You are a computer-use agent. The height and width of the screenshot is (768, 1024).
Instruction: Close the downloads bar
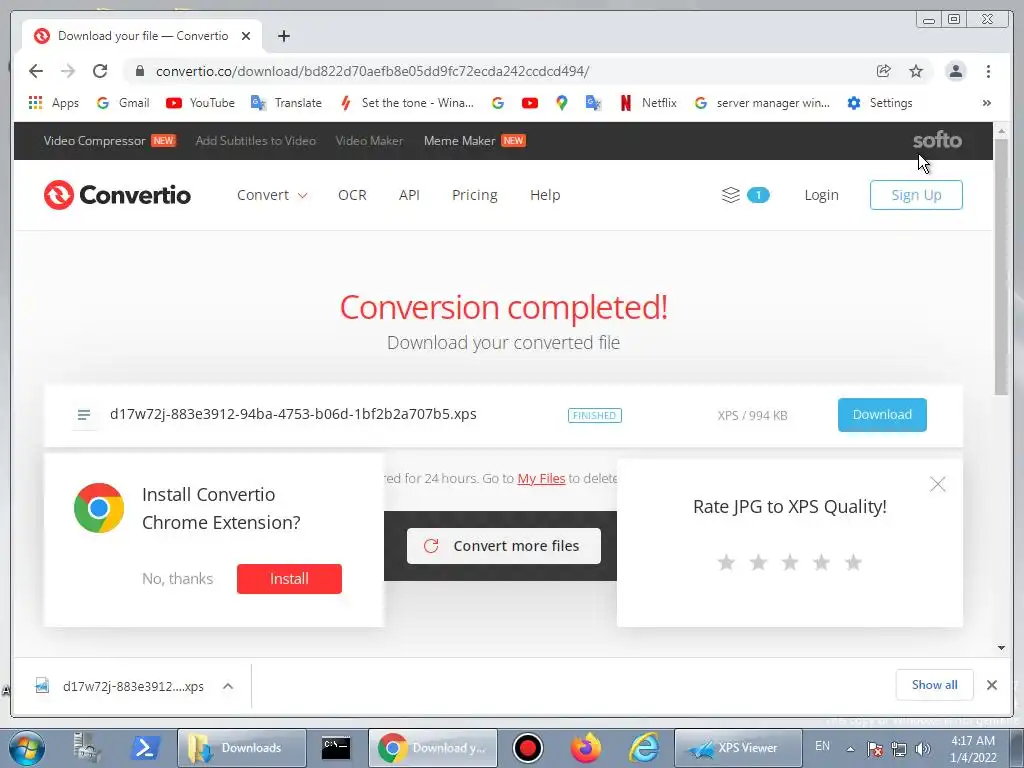[x=991, y=684]
